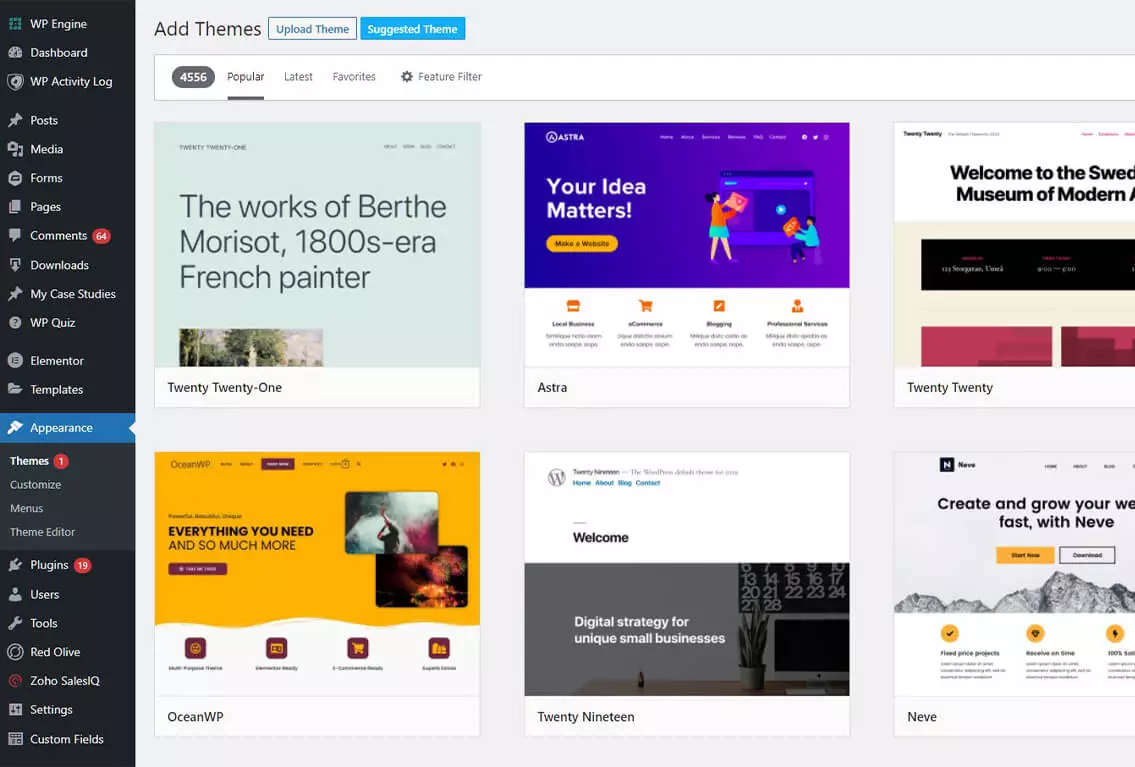1135x767 pixels.
Task: Click the Appearance paintbrush icon
Action: (15, 428)
